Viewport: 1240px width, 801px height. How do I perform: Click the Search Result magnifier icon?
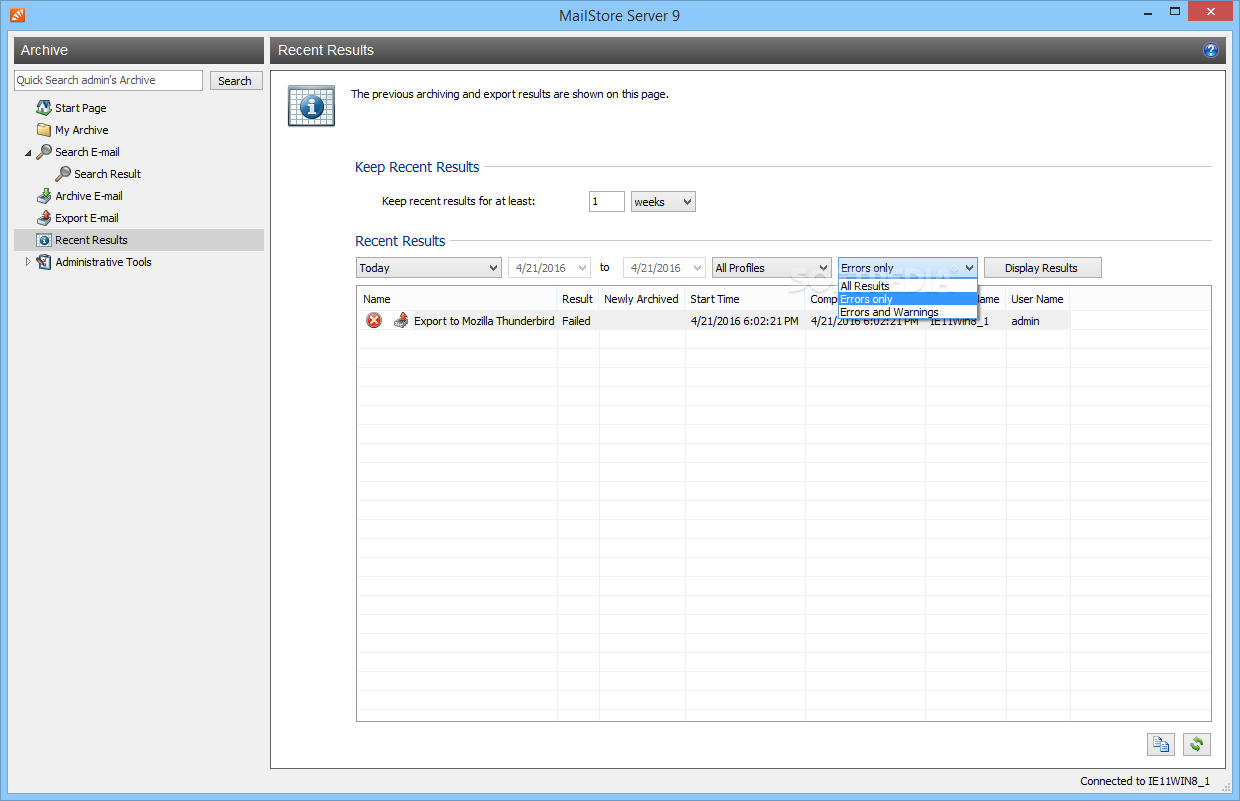63,174
